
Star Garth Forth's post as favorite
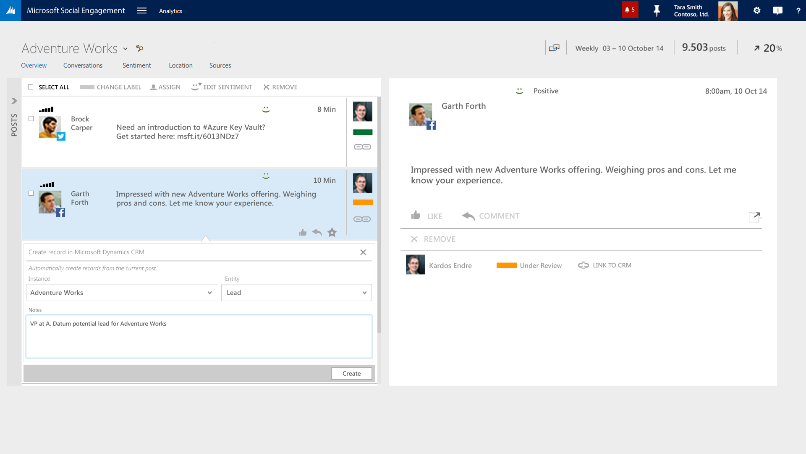[x=332, y=232]
